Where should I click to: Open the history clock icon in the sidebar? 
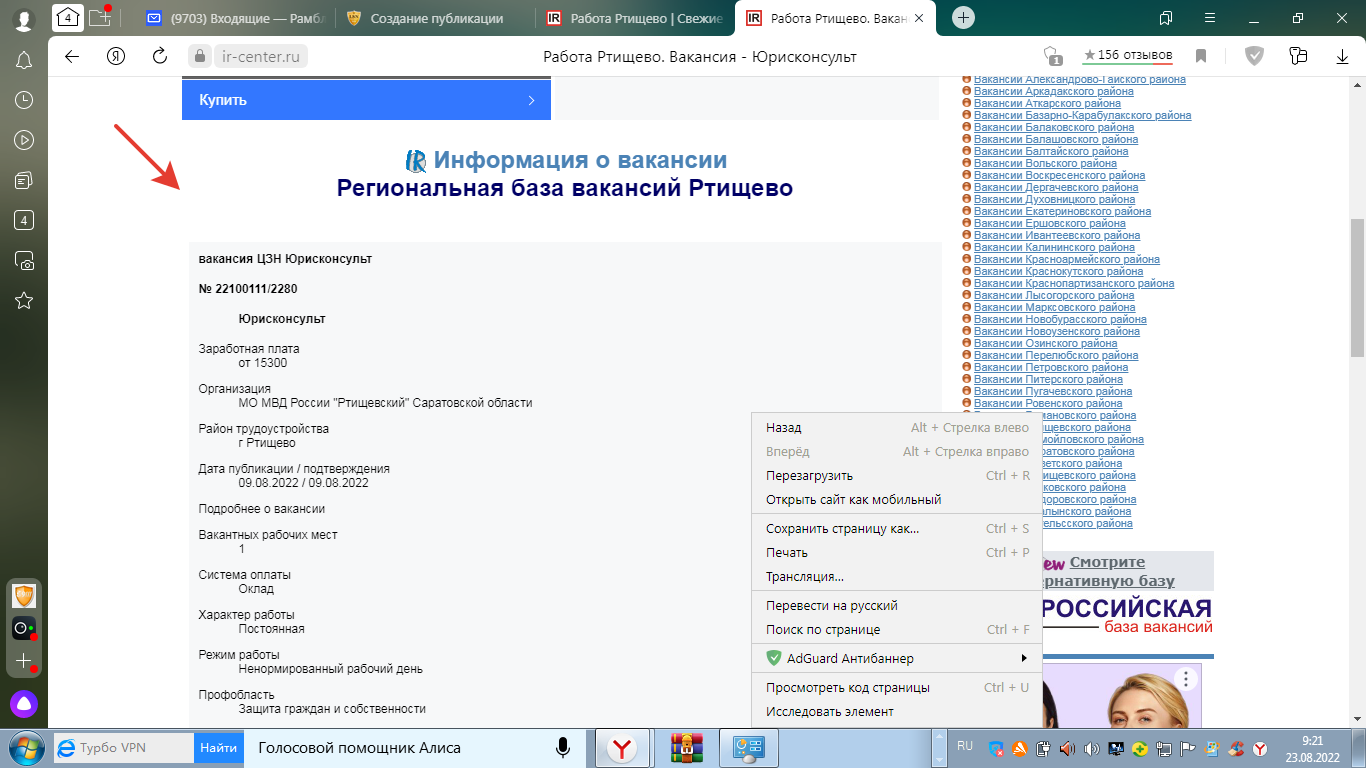[x=24, y=100]
